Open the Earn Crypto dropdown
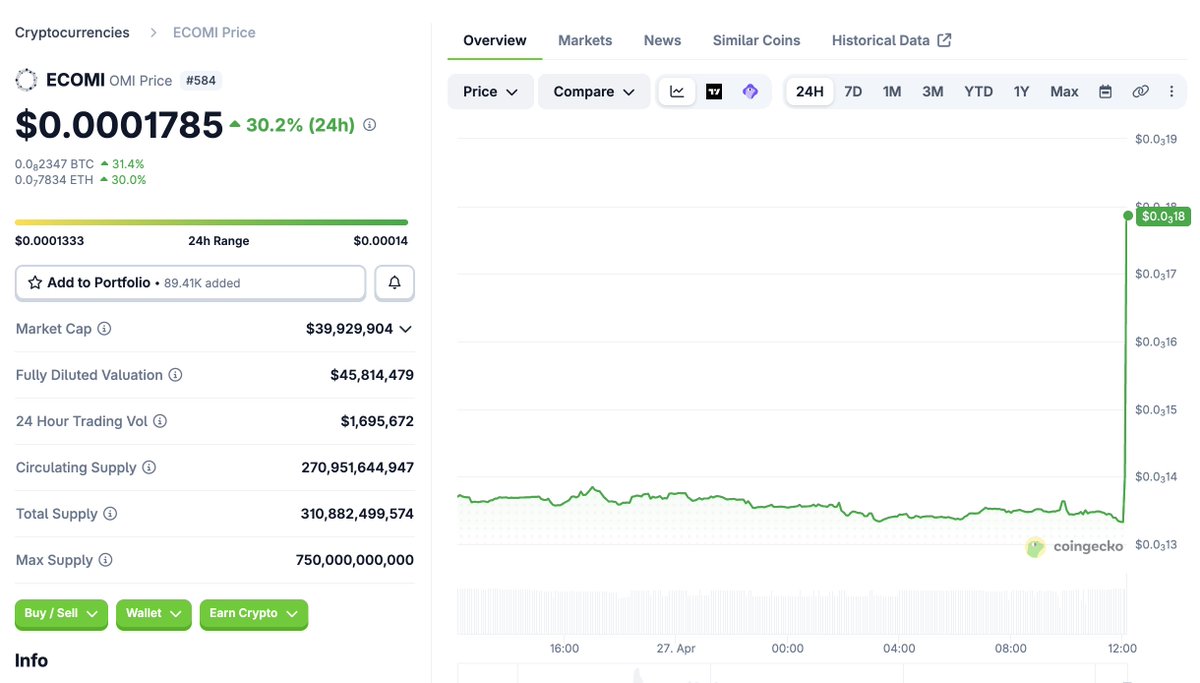This screenshot has height=683, width=1200. pyautogui.click(x=253, y=614)
